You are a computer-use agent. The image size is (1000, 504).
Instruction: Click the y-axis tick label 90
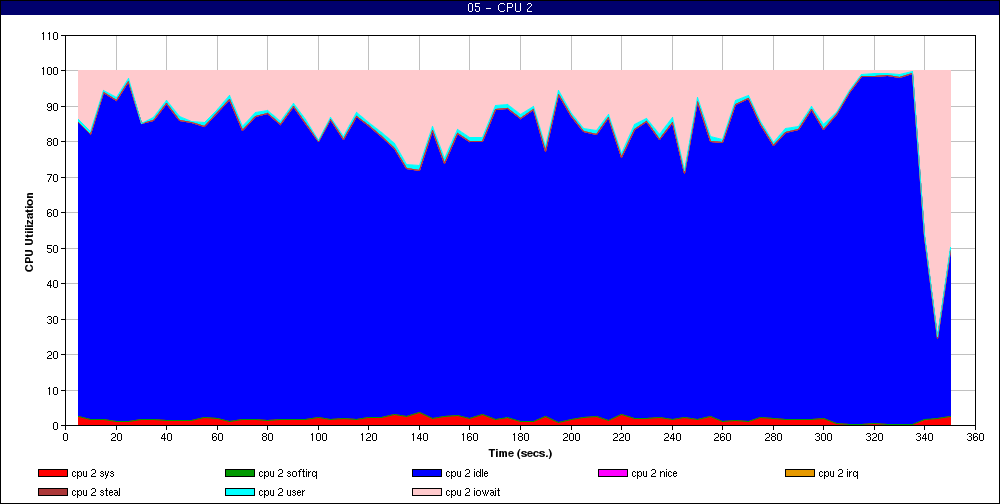(x=53, y=107)
